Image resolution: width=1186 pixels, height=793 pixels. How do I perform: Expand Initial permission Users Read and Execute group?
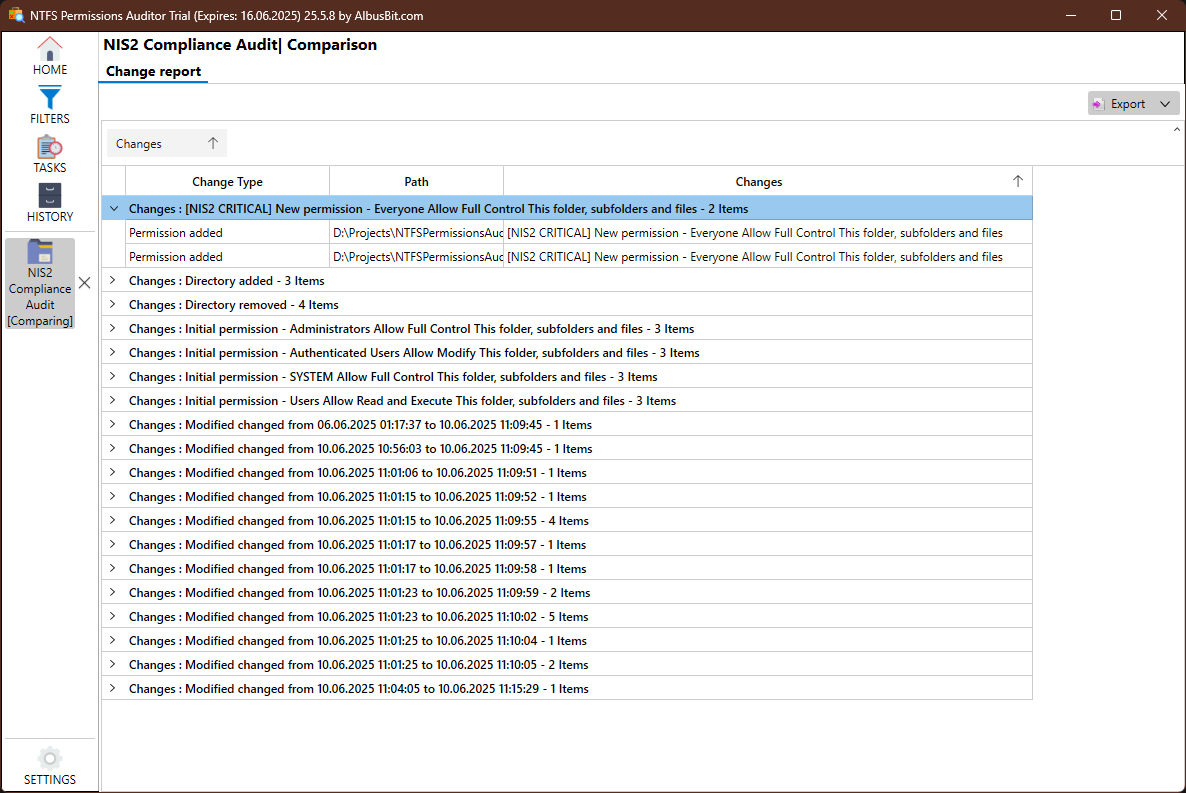tap(113, 400)
